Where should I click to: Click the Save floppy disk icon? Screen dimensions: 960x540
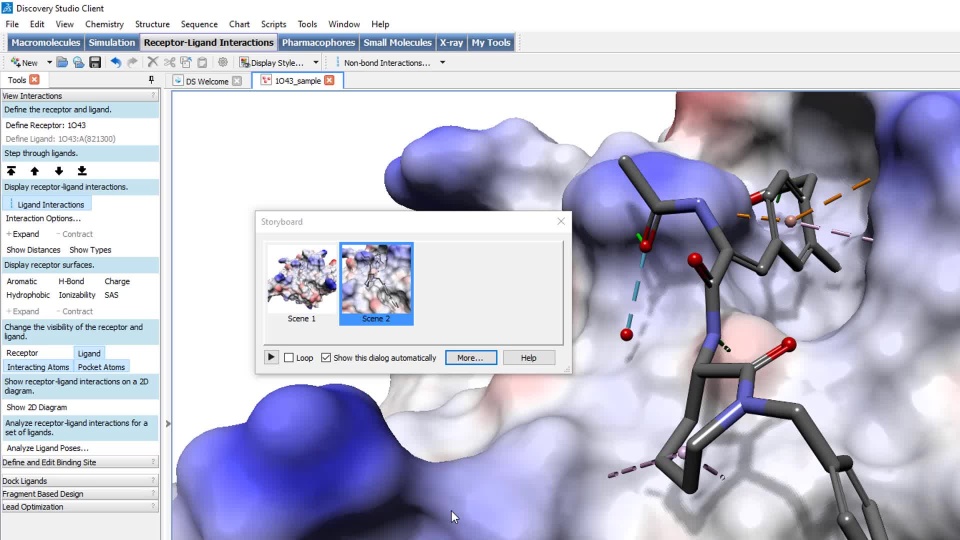click(x=95, y=62)
